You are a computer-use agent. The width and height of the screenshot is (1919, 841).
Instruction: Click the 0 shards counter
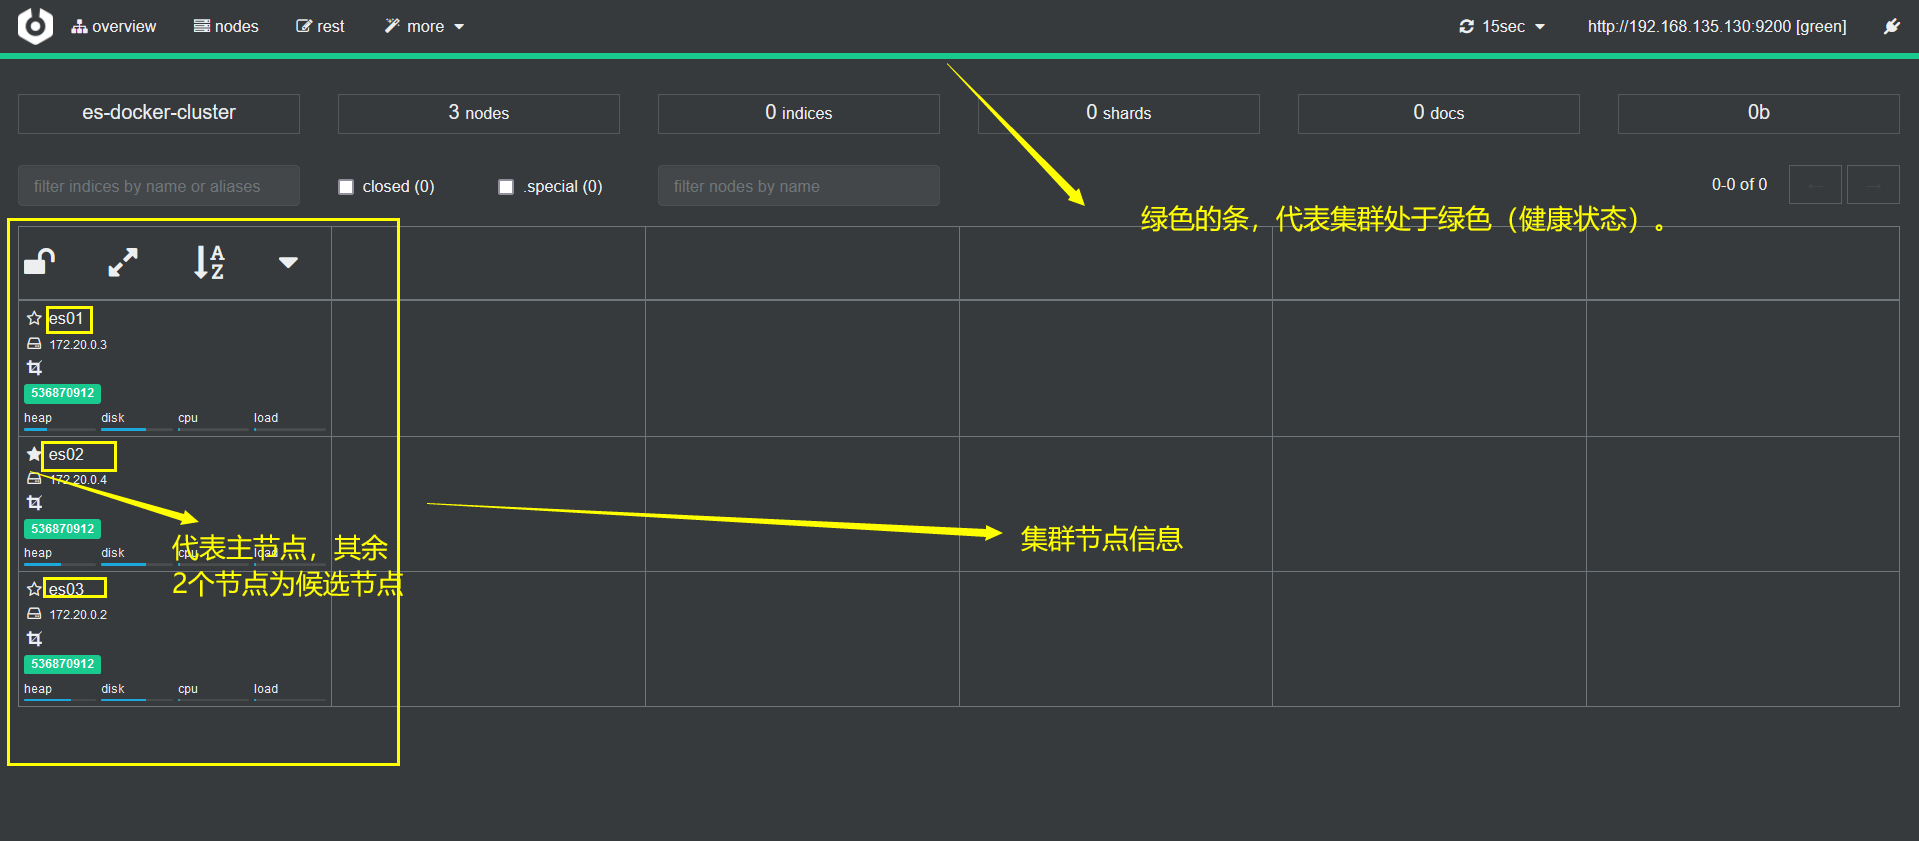click(x=1119, y=113)
